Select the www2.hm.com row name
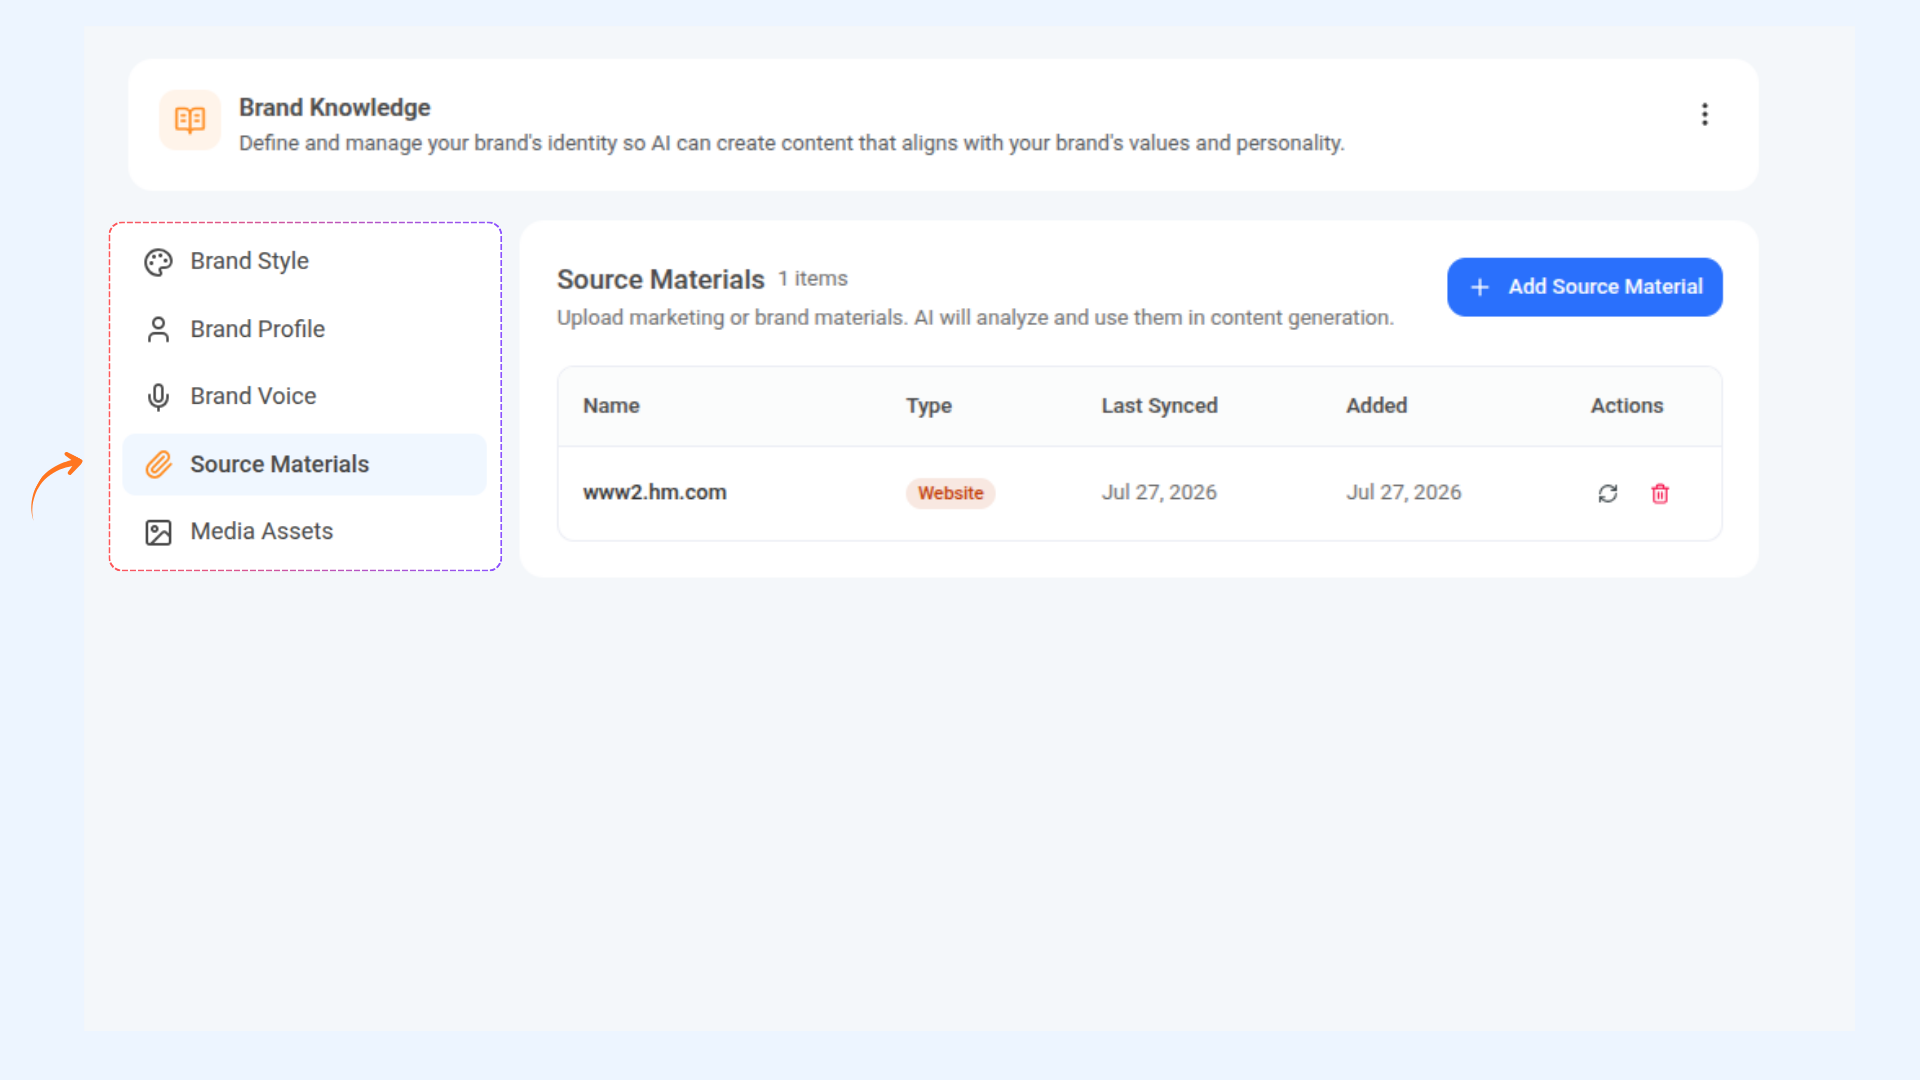Viewport: 1920px width, 1080px height. tap(655, 492)
